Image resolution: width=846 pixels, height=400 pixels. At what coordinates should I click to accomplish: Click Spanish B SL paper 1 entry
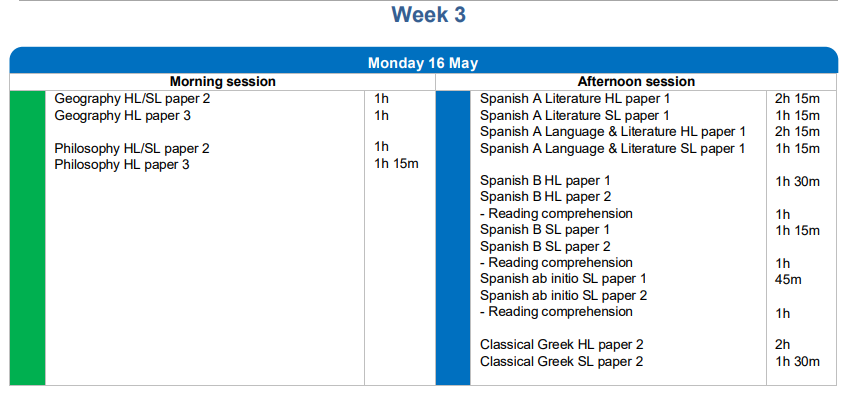tap(545, 230)
